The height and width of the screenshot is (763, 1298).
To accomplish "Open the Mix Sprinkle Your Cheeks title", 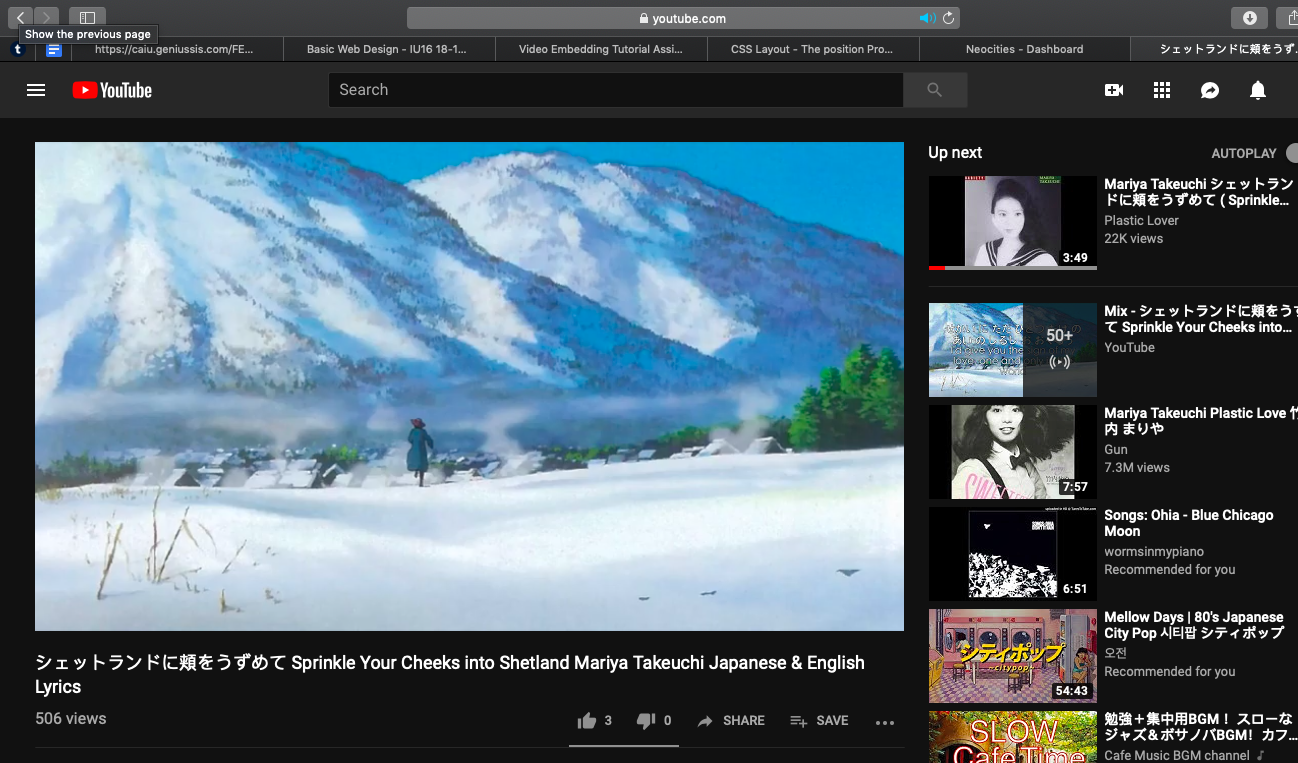I will click(x=1200, y=319).
